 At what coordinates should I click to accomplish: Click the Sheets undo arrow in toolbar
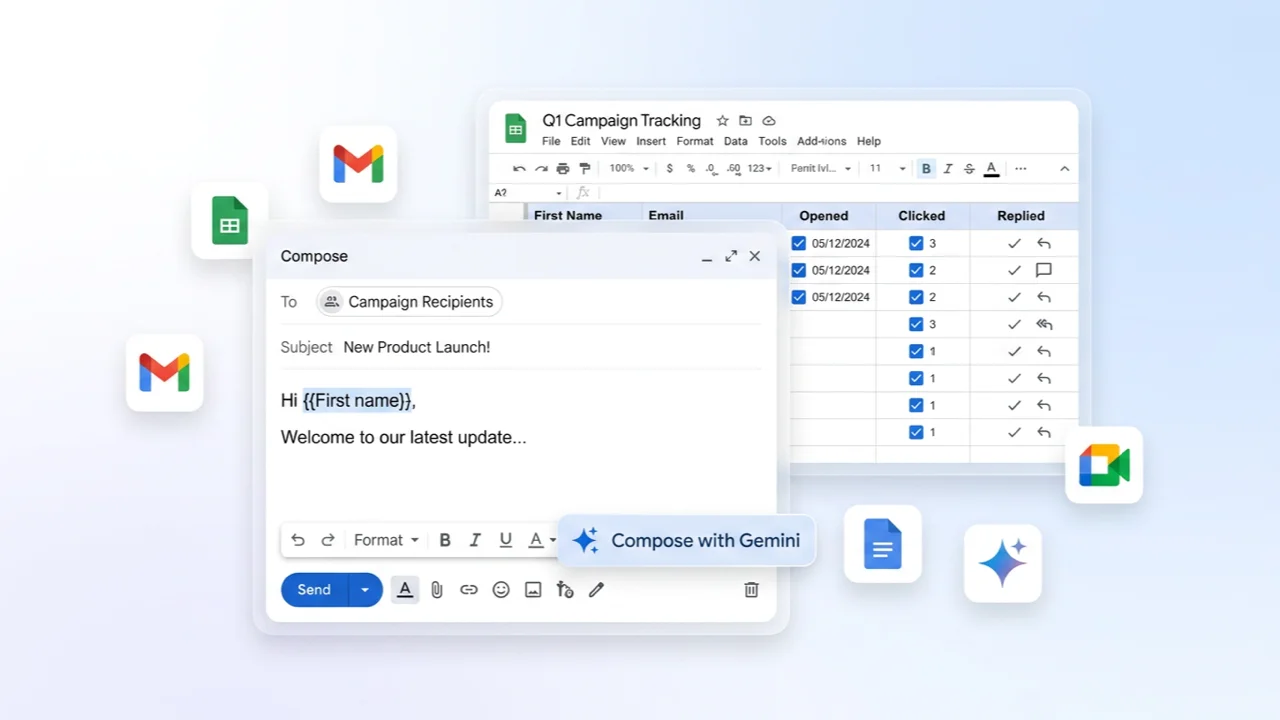pos(519,169)
